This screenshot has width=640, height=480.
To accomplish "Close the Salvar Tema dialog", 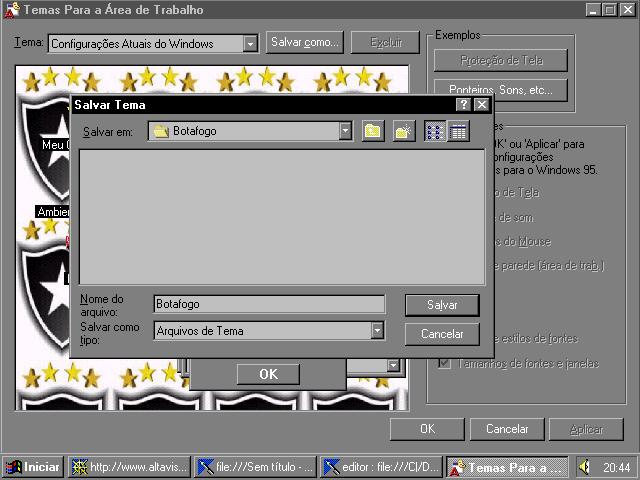I will click(482, 104).
